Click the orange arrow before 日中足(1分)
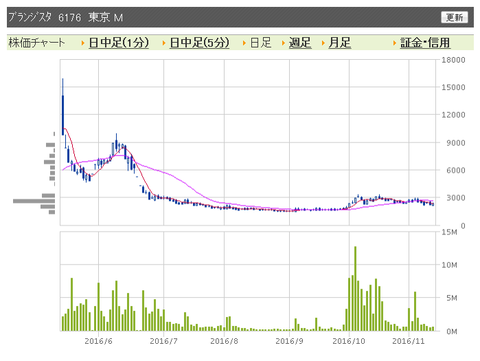The image size is (480, 361). click(83, 43)
